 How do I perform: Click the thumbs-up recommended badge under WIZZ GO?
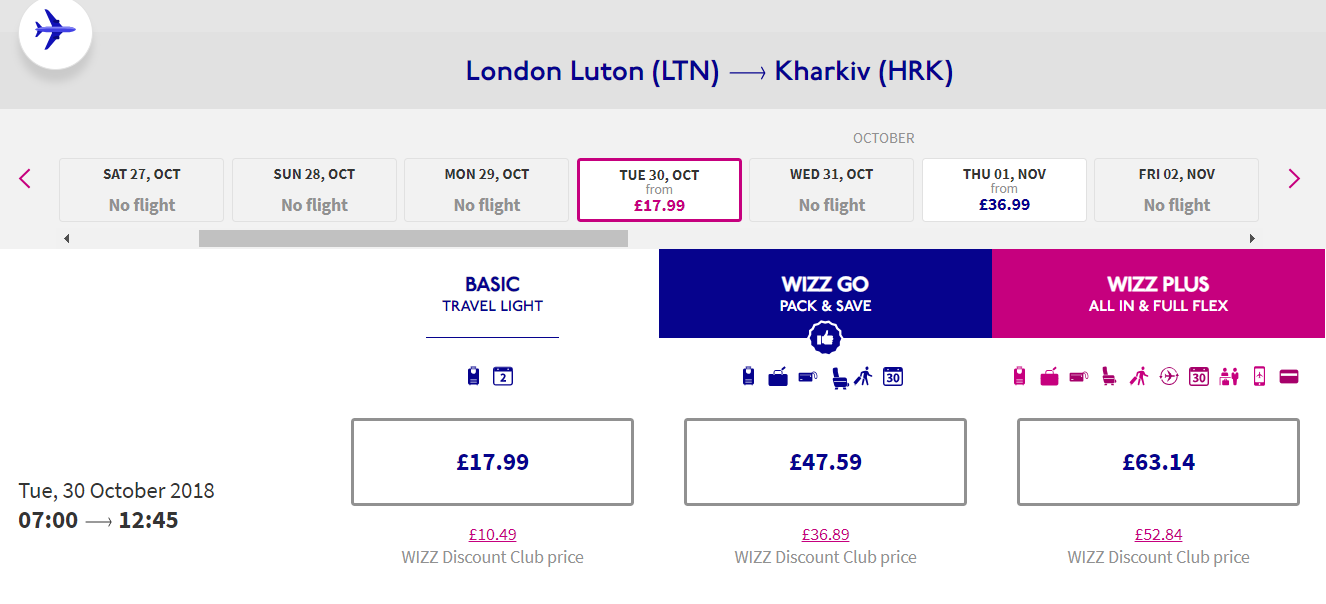coord(825,338)
